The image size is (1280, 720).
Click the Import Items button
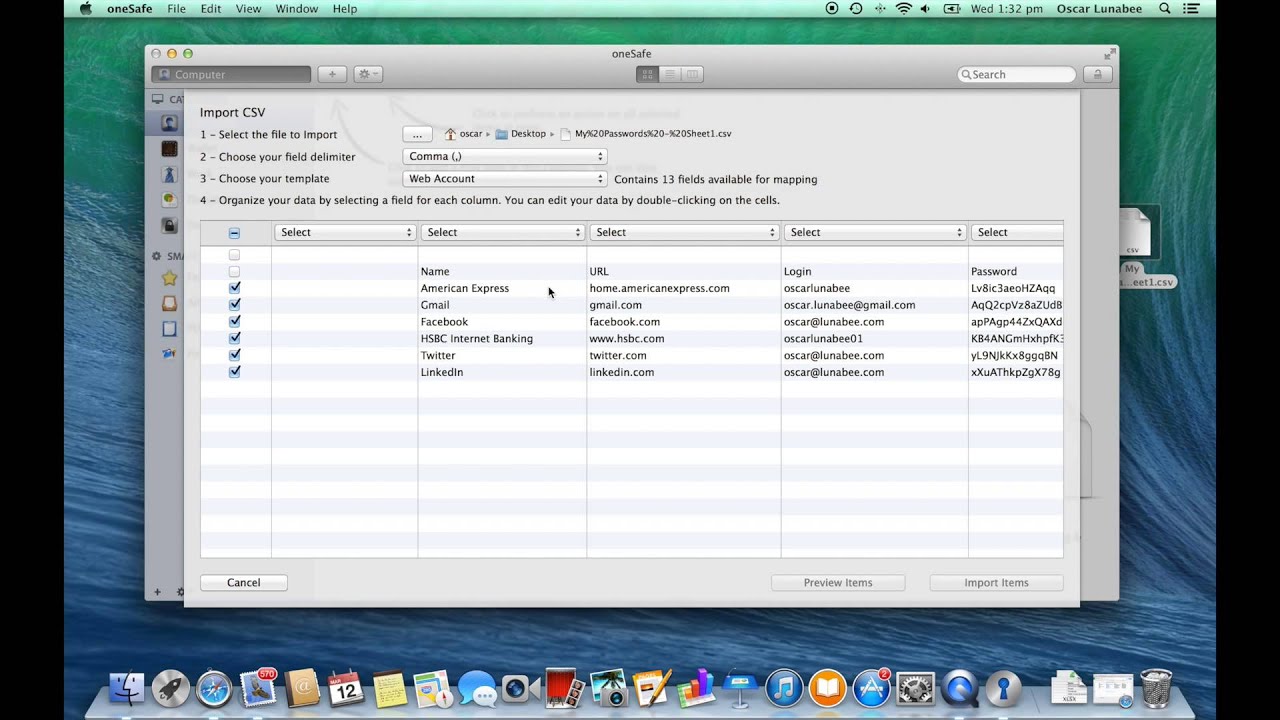[x=996, y=583]
